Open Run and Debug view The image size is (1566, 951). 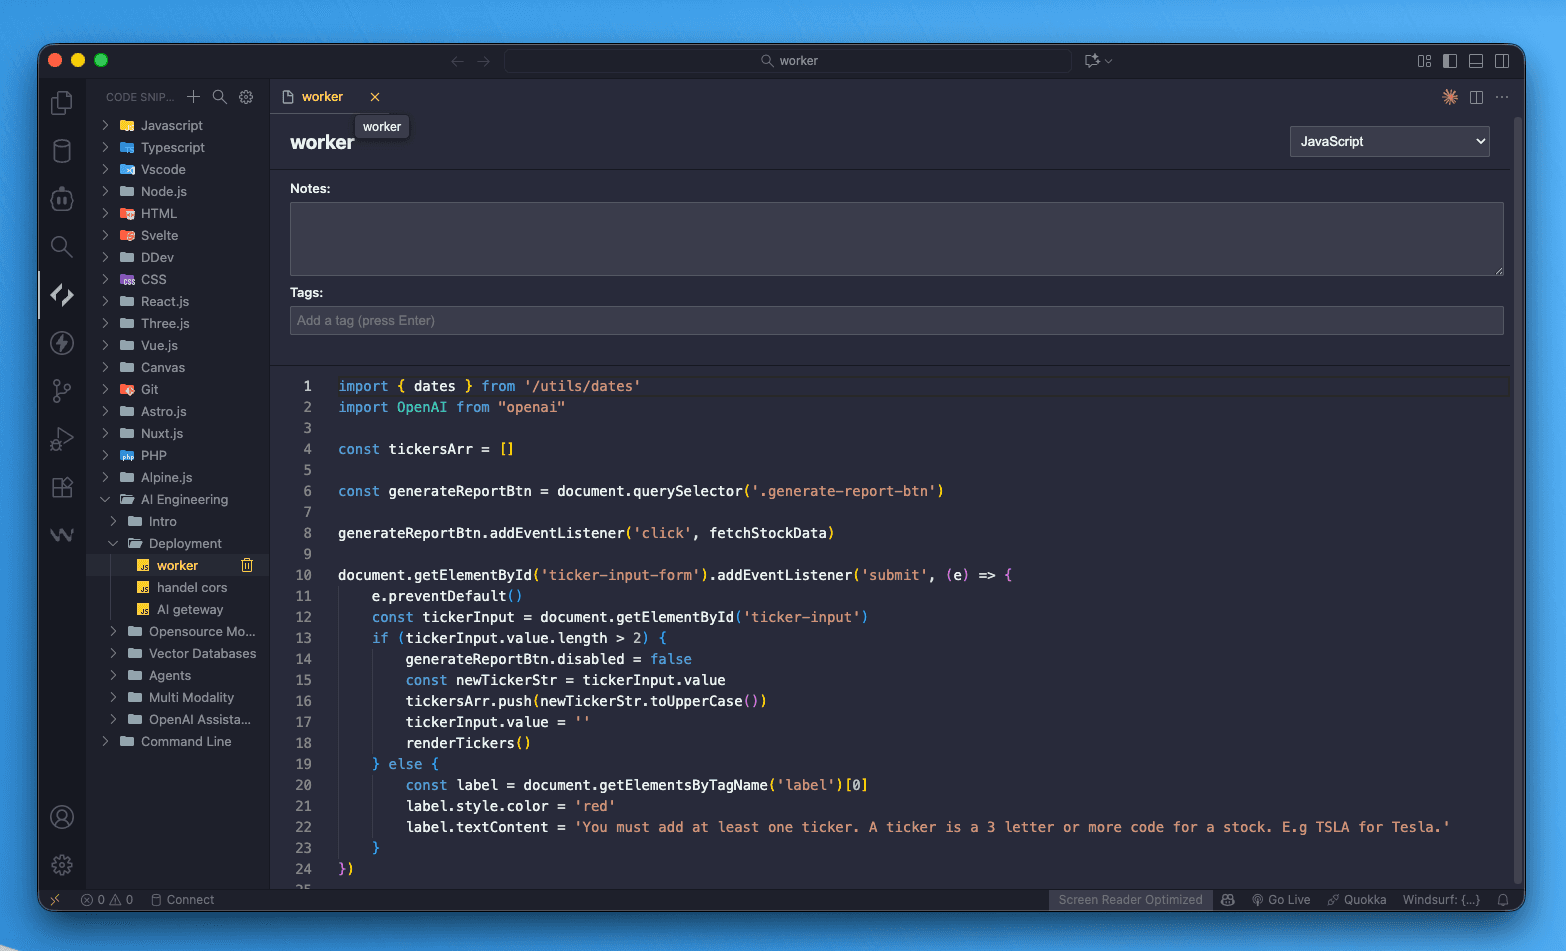(62, 439)
